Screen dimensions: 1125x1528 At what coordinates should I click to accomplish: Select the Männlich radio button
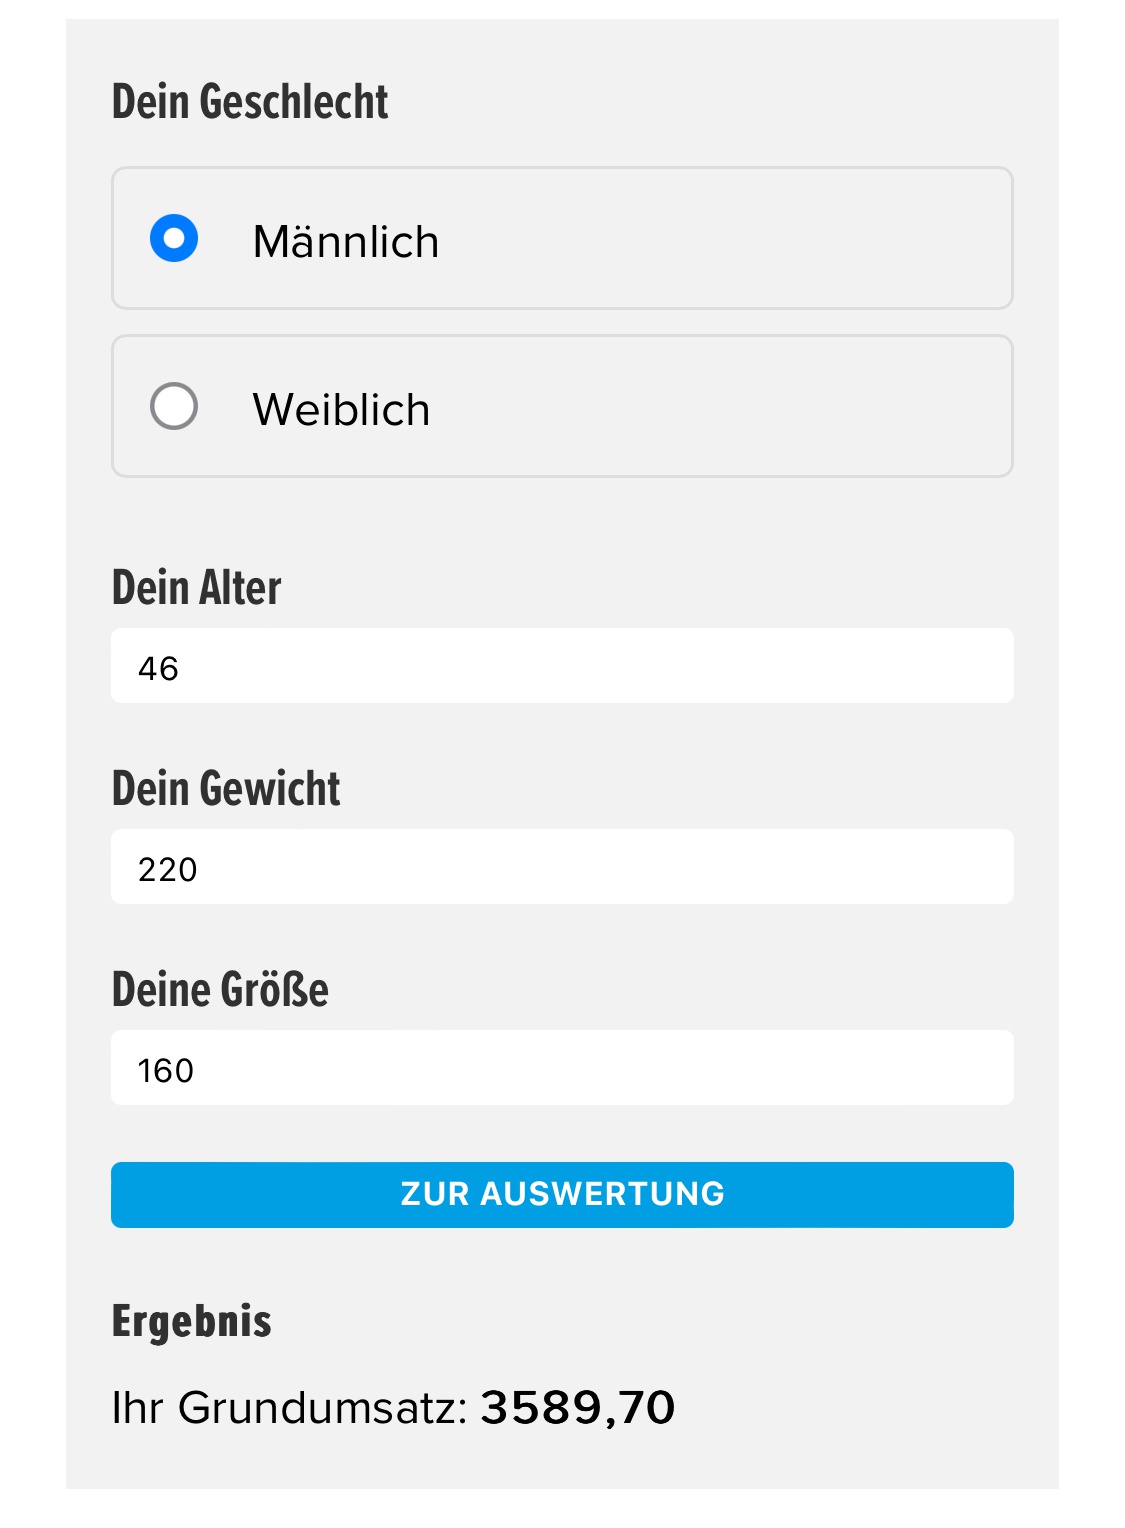pos(174,239)
